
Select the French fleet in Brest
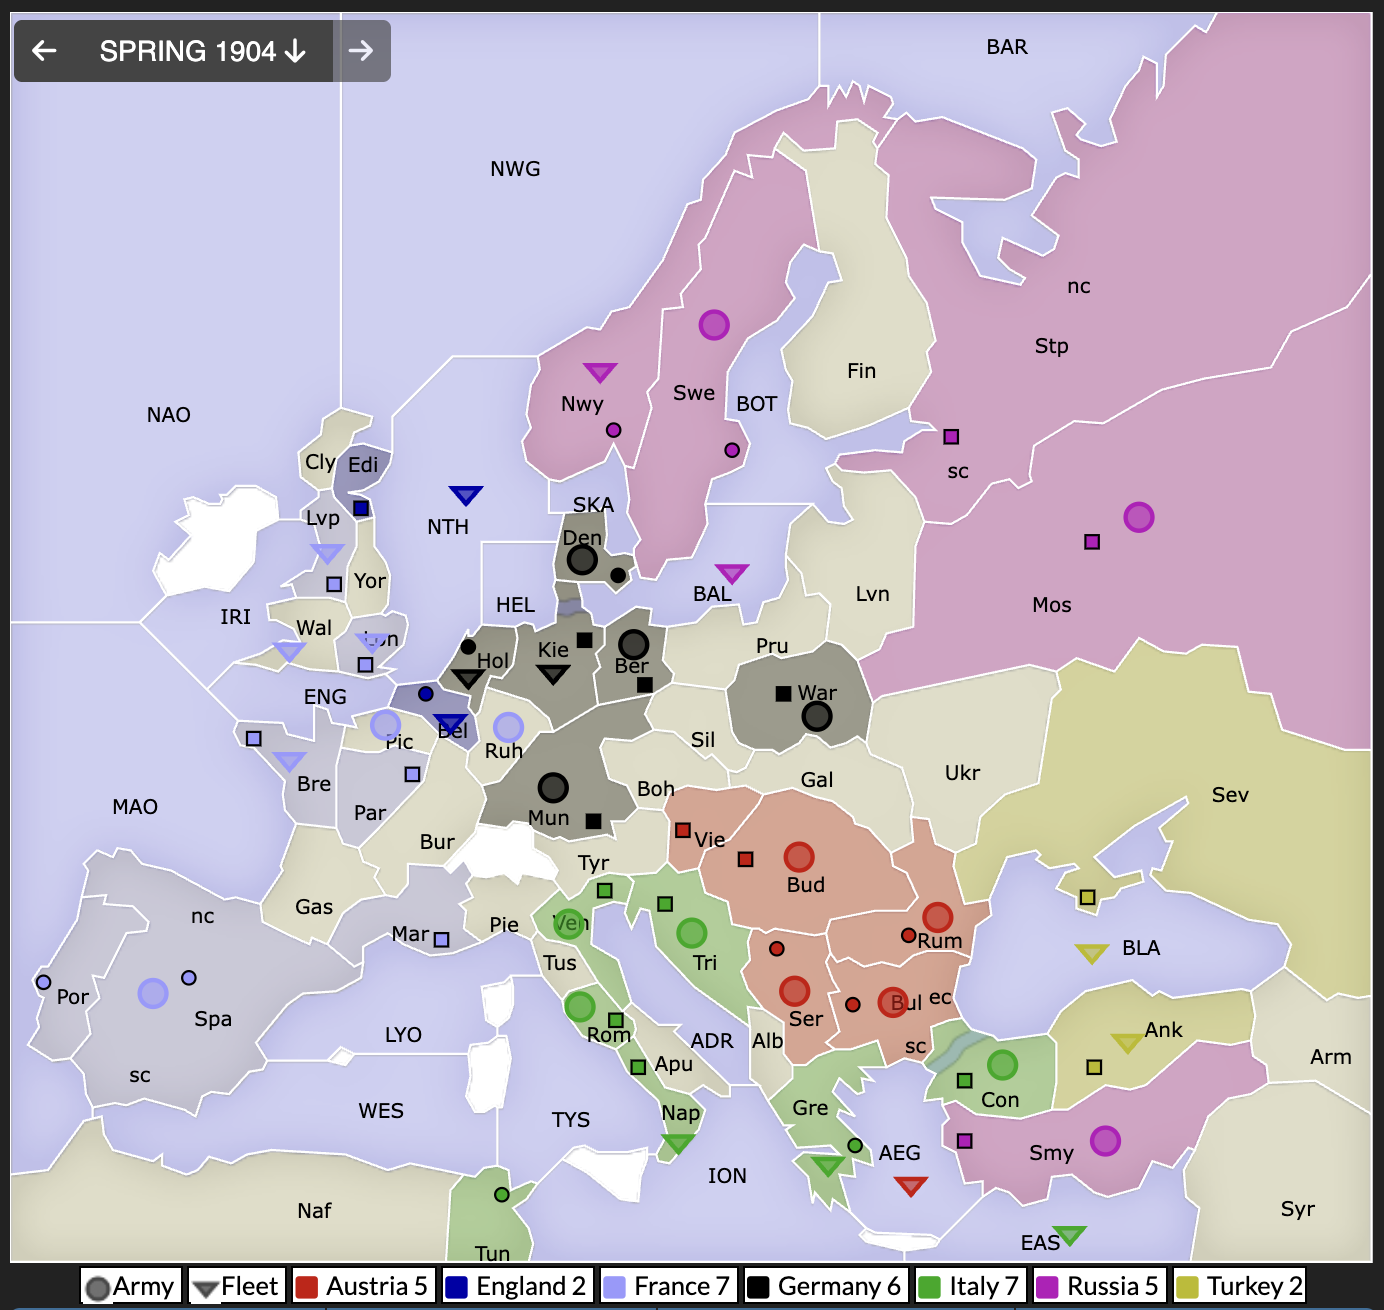[x=289, y=761]
